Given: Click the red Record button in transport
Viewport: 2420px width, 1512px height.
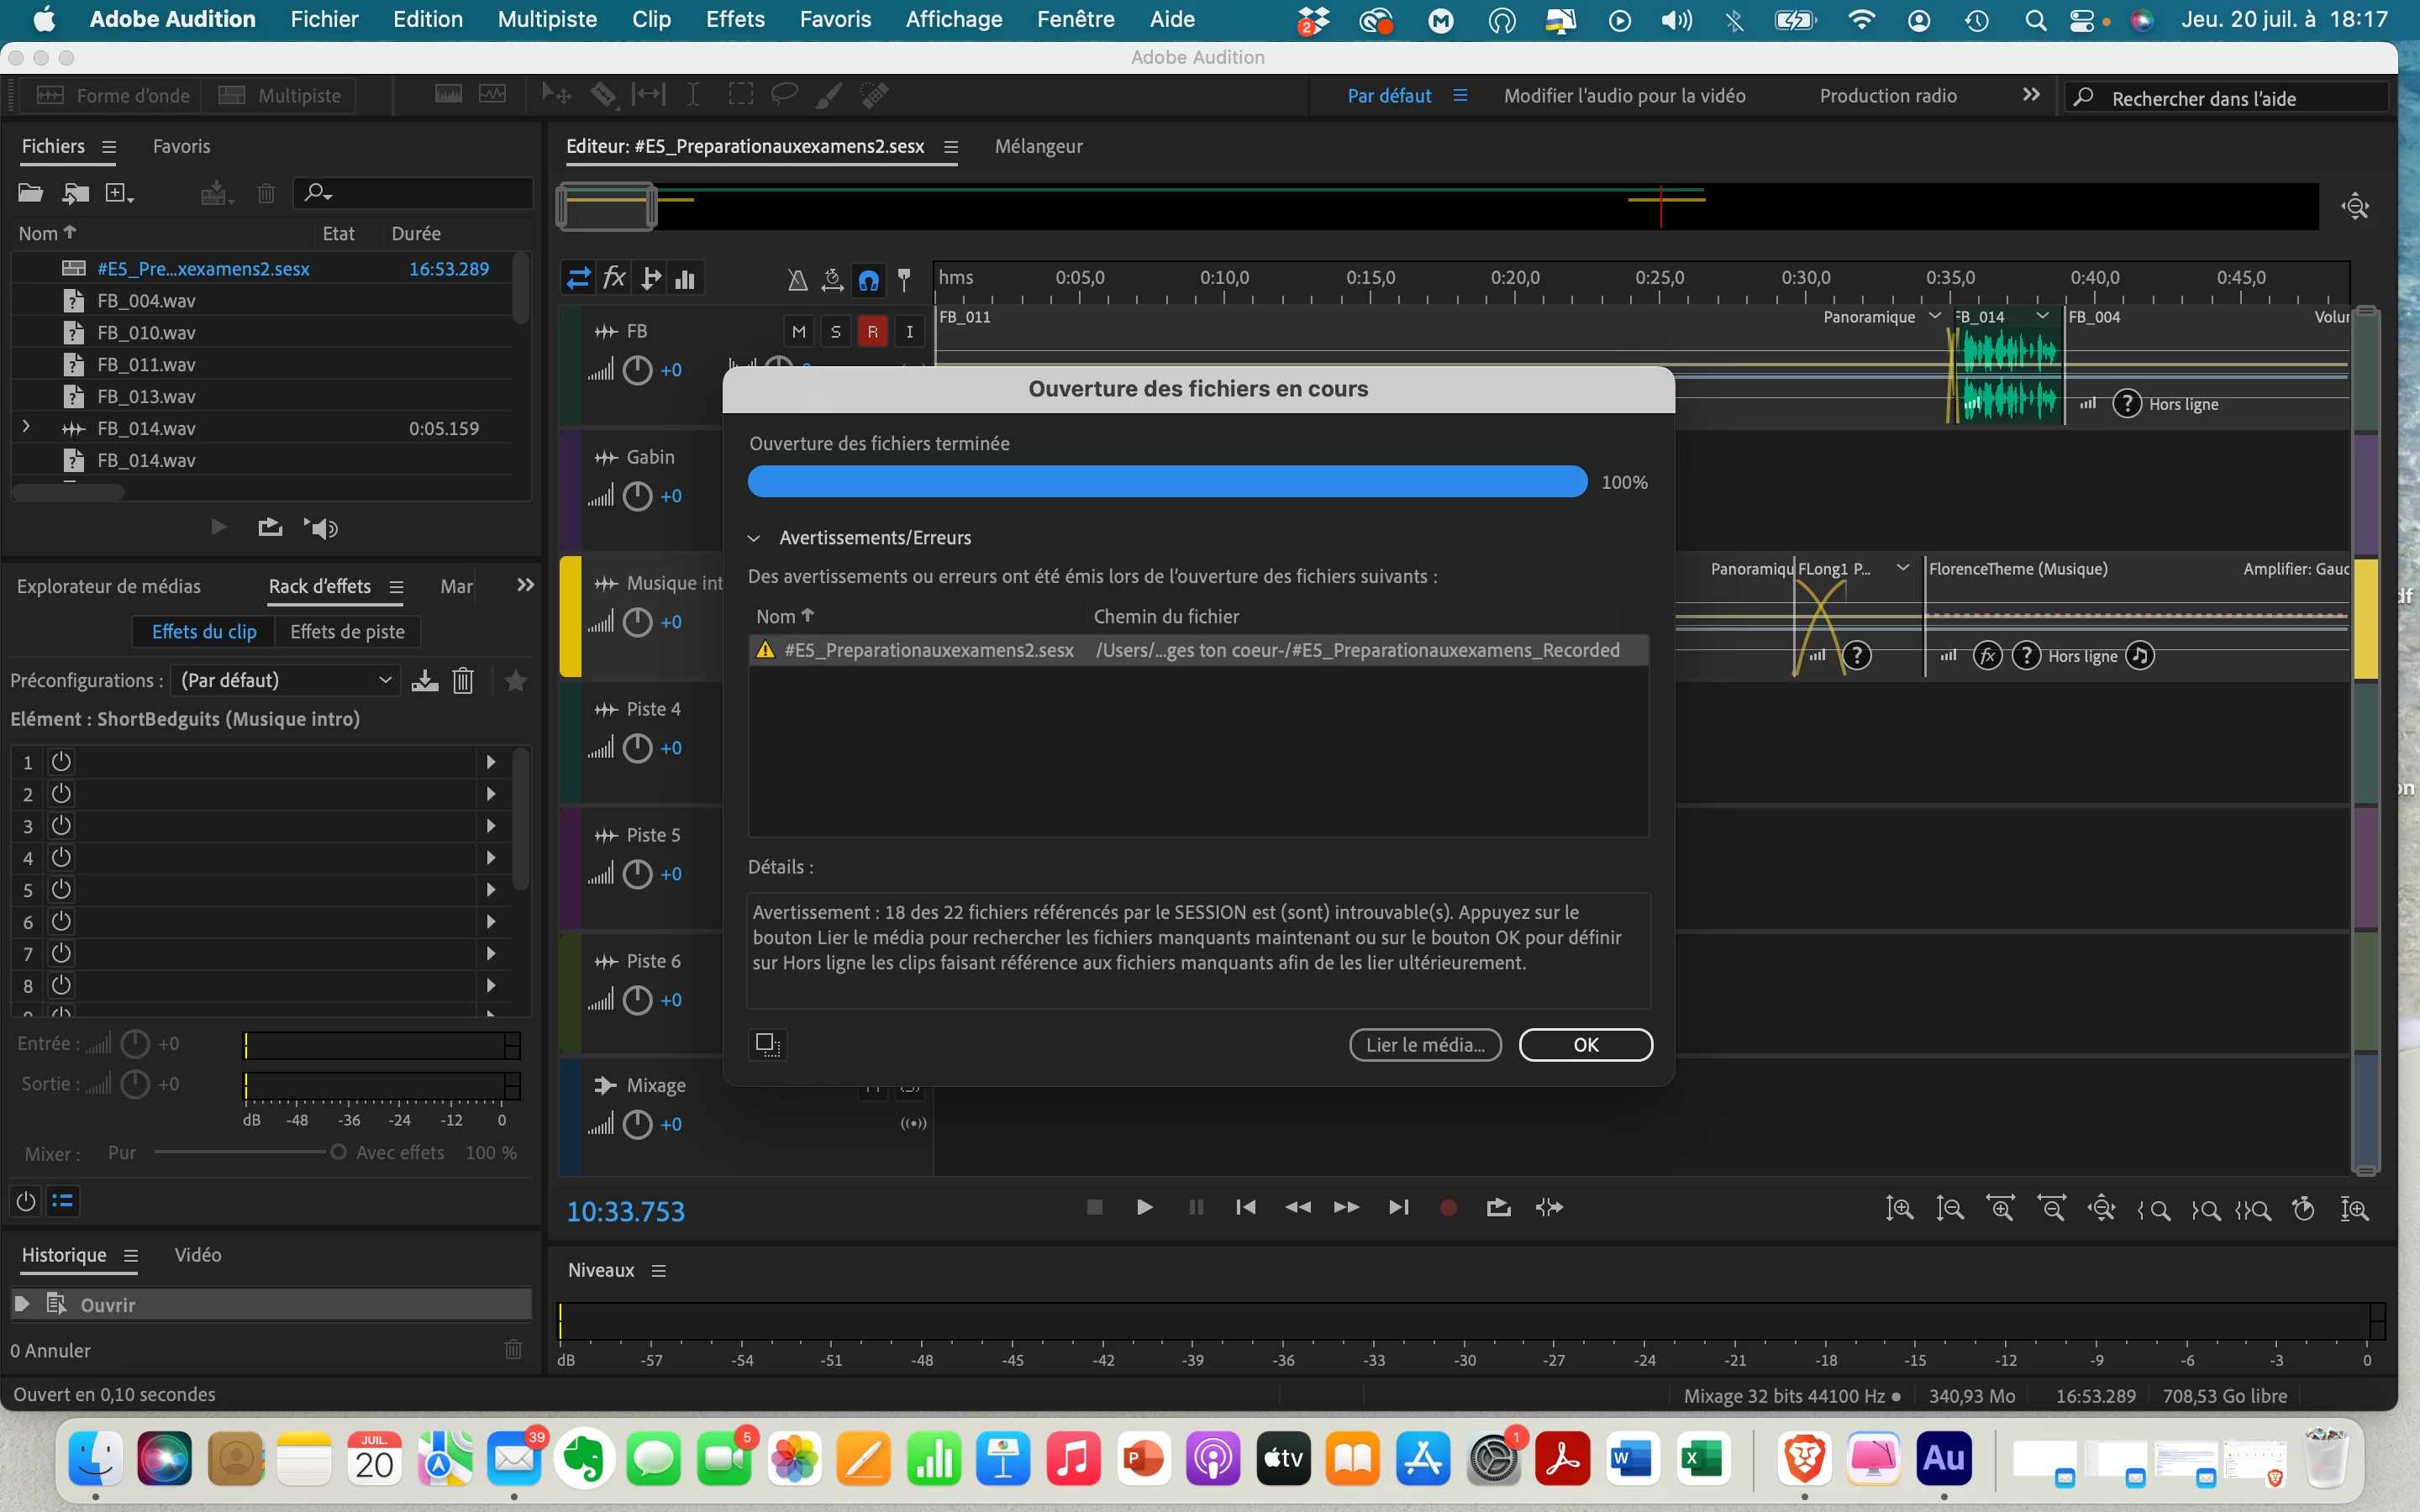Looking at the screenshot, I should [x=1447, y=1207].
